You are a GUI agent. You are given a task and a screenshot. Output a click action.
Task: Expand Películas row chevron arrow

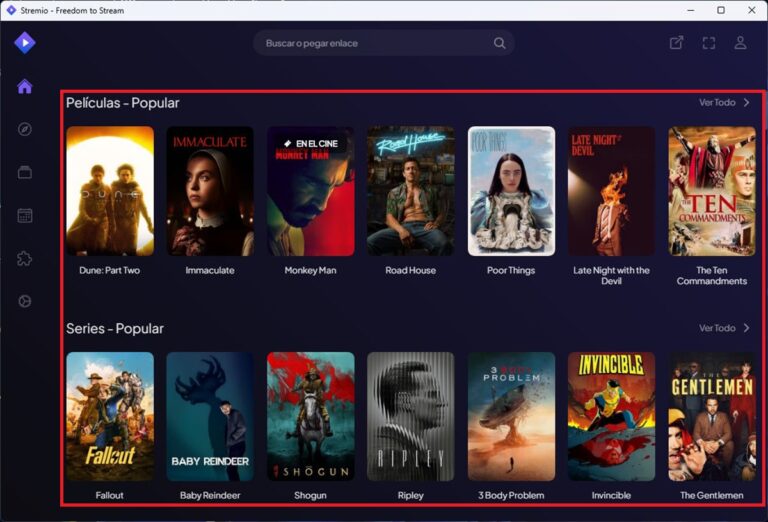[x=746, y=102]
